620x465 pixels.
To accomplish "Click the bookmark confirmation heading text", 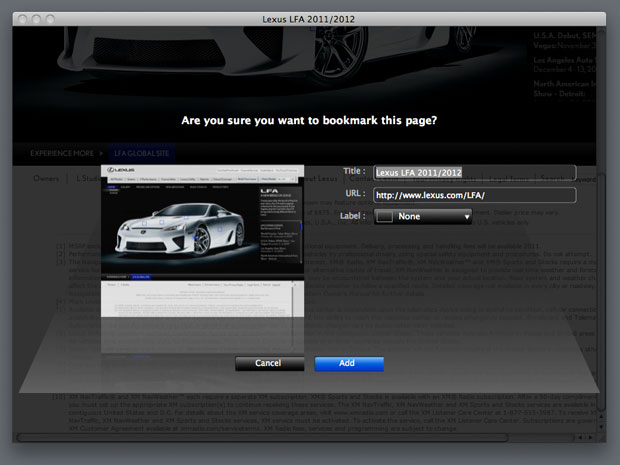I will click(x=309, y=121).
